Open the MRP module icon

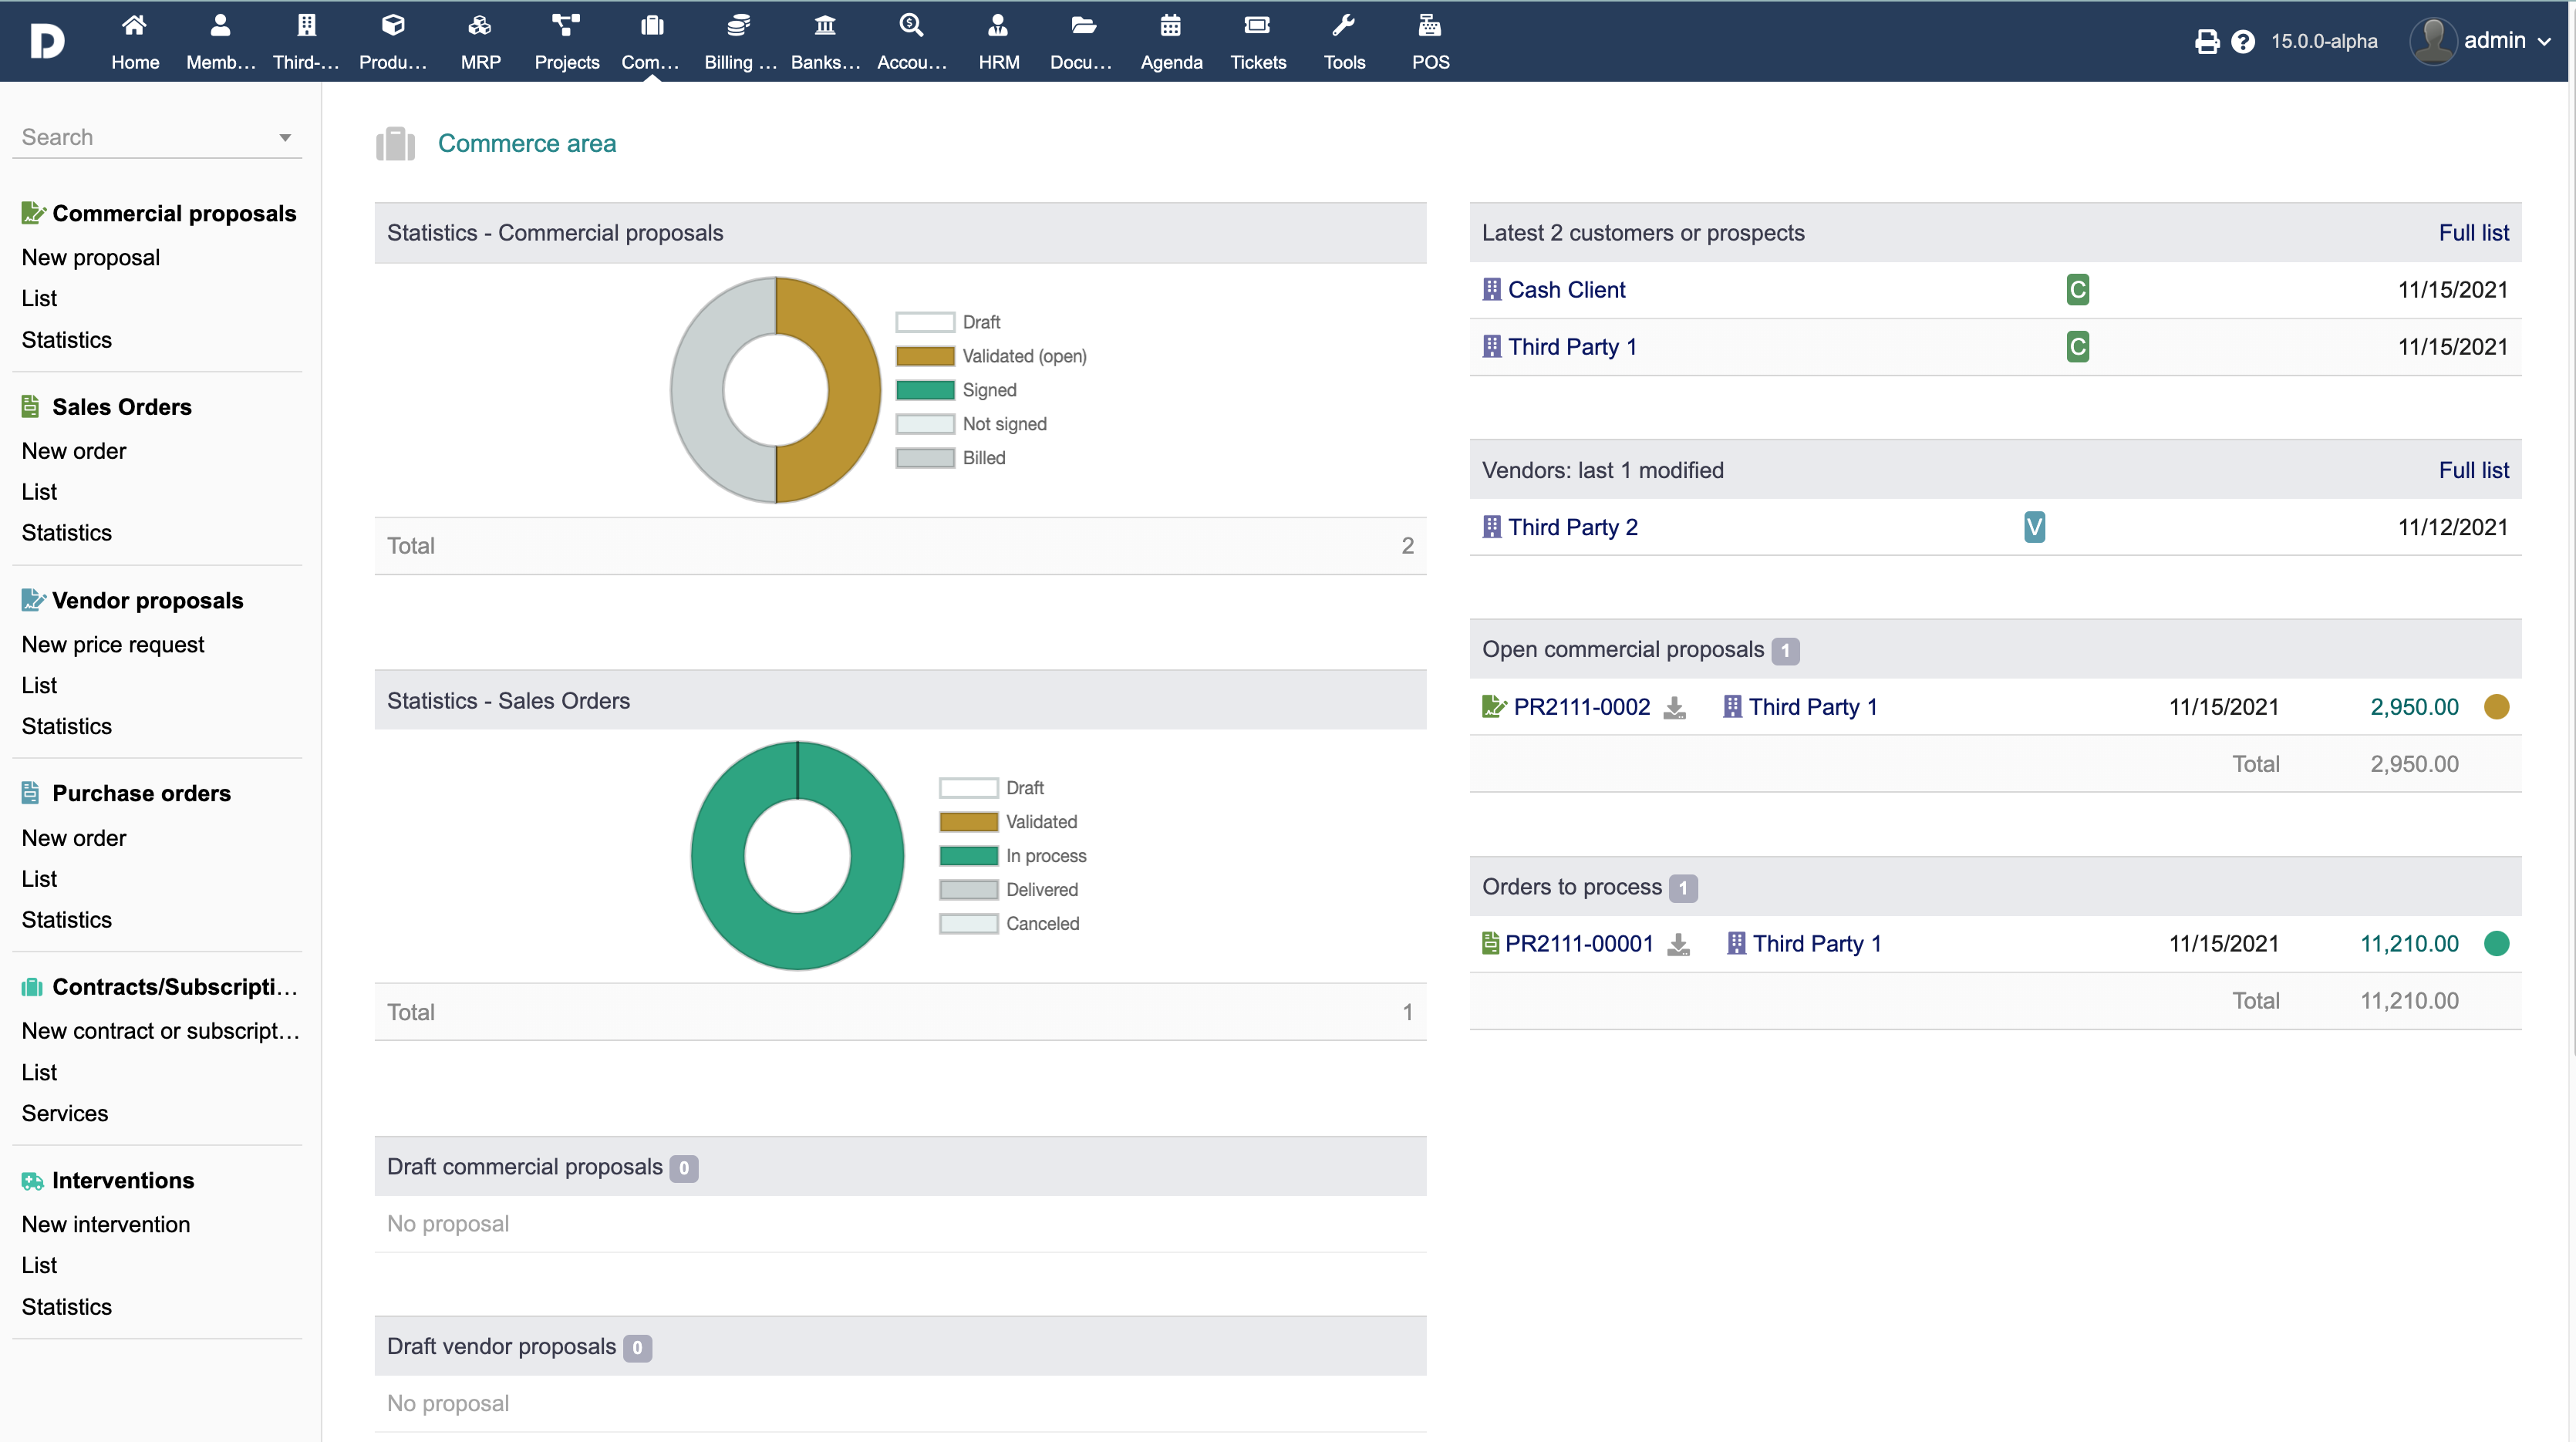[480, 26]
